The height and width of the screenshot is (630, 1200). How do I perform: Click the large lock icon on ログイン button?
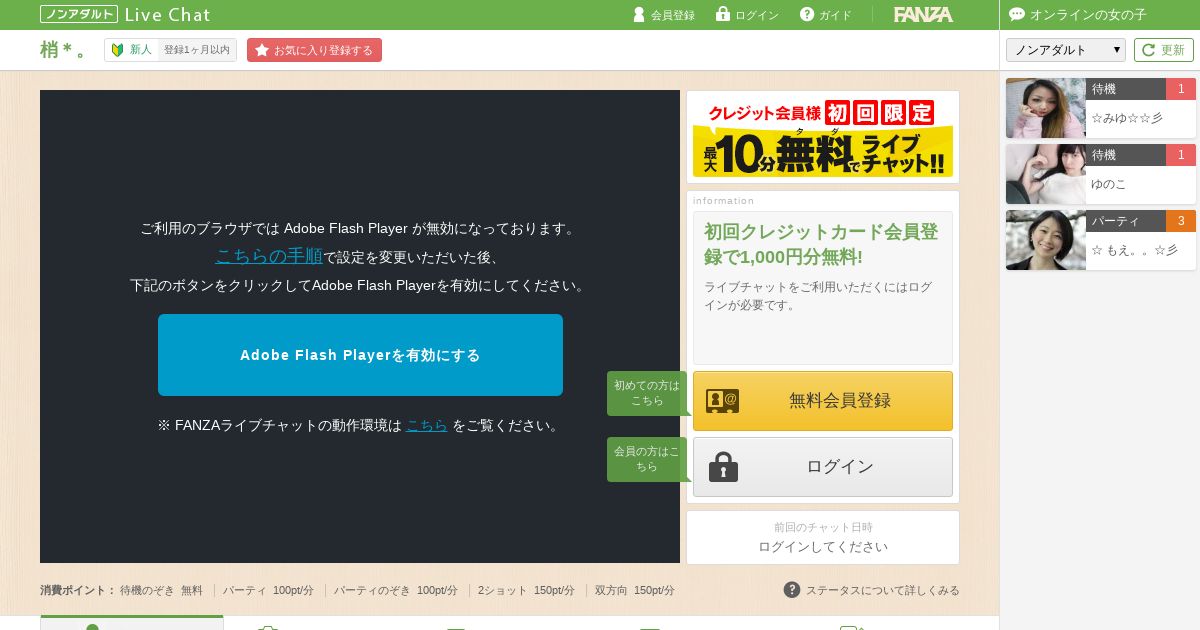pyautogui.click(x=723, y=467)
